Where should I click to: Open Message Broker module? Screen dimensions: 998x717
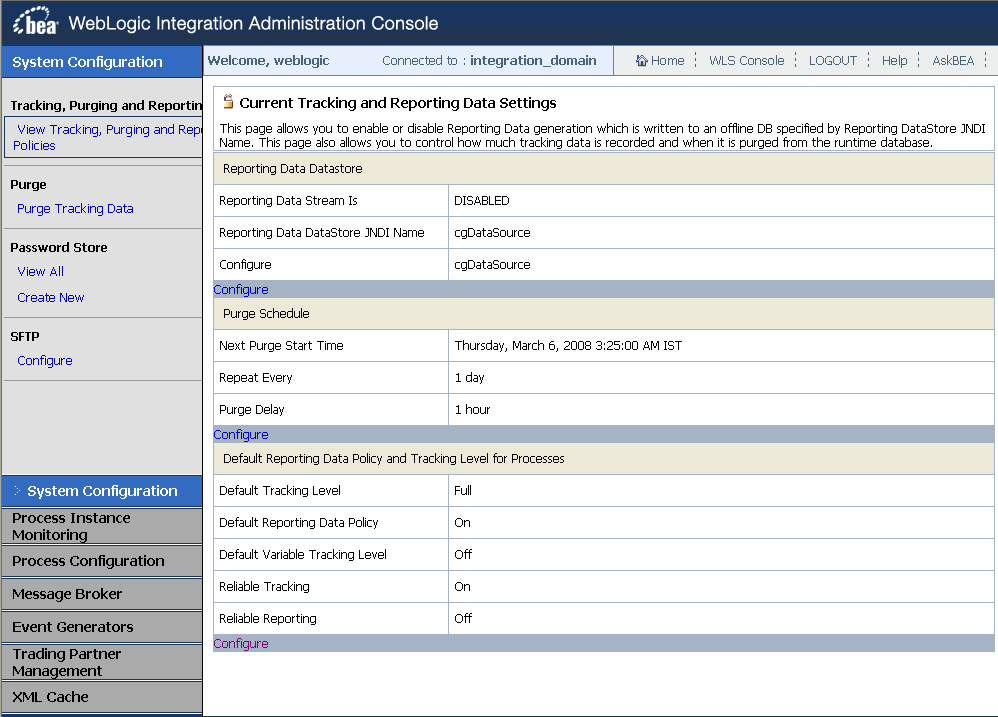pos(102,594)
